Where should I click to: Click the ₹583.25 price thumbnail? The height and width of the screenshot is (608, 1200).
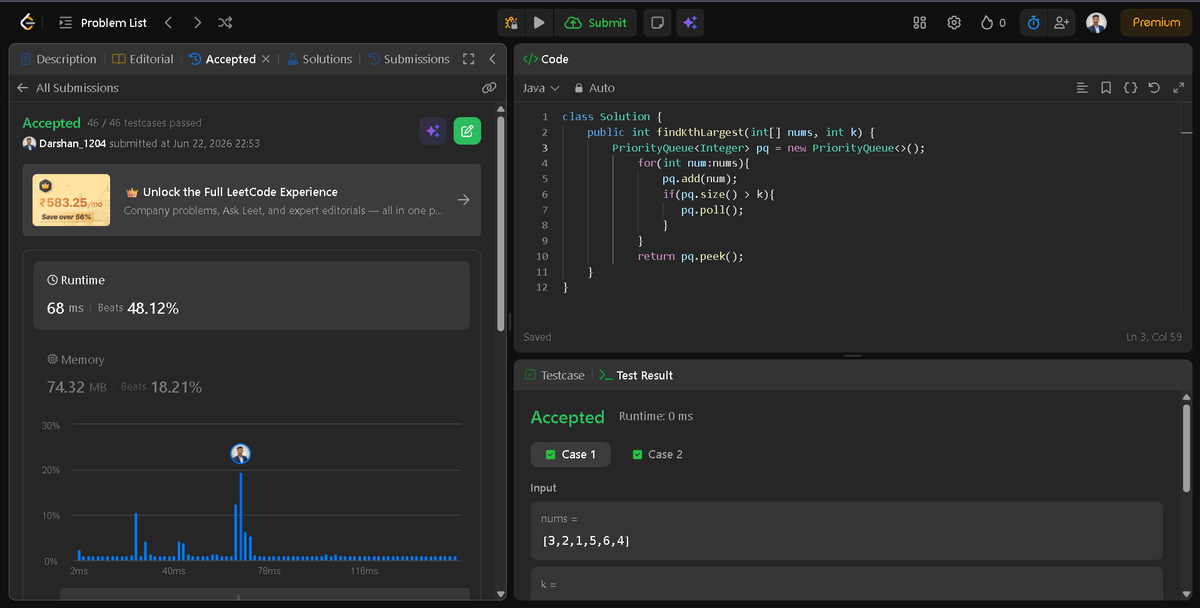click(x=71, y=200)
